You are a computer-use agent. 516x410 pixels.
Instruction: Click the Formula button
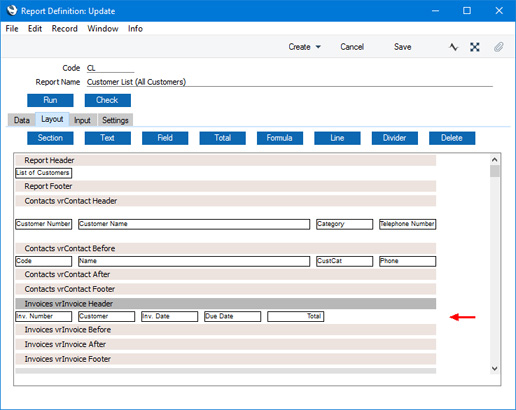(280, 138)
